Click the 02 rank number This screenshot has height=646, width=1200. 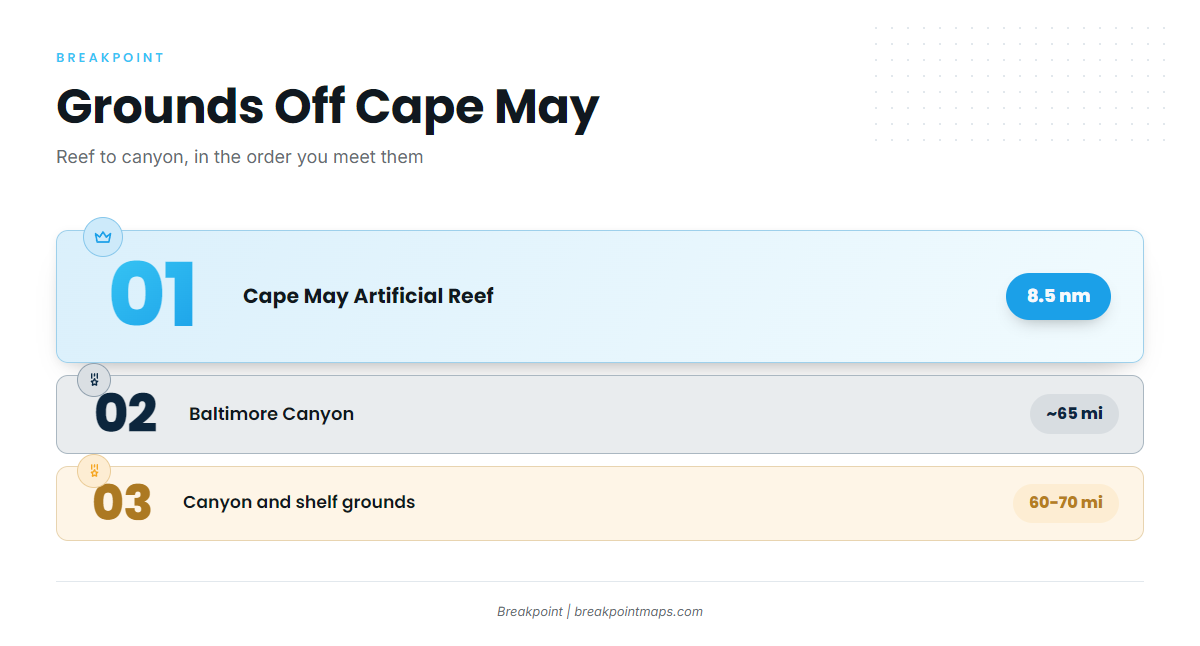[126, 414]
